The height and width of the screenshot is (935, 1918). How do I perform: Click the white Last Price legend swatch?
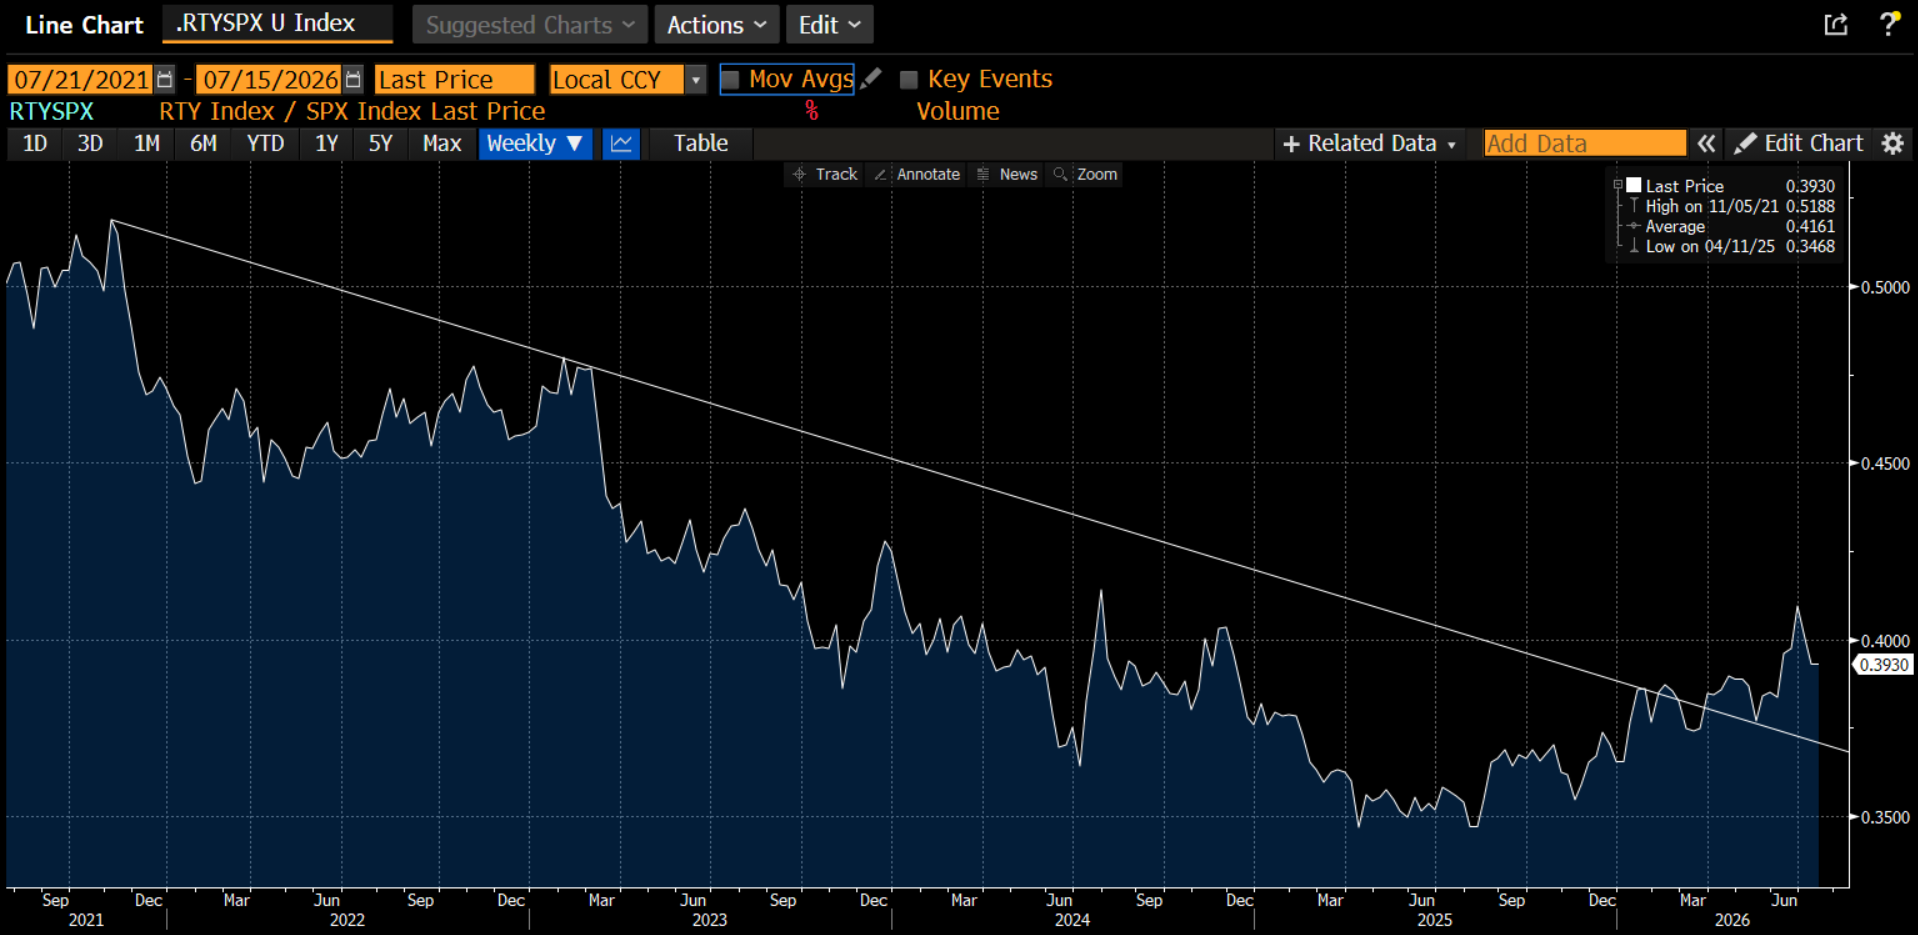pyautogui.click(x=1634, y=185)
